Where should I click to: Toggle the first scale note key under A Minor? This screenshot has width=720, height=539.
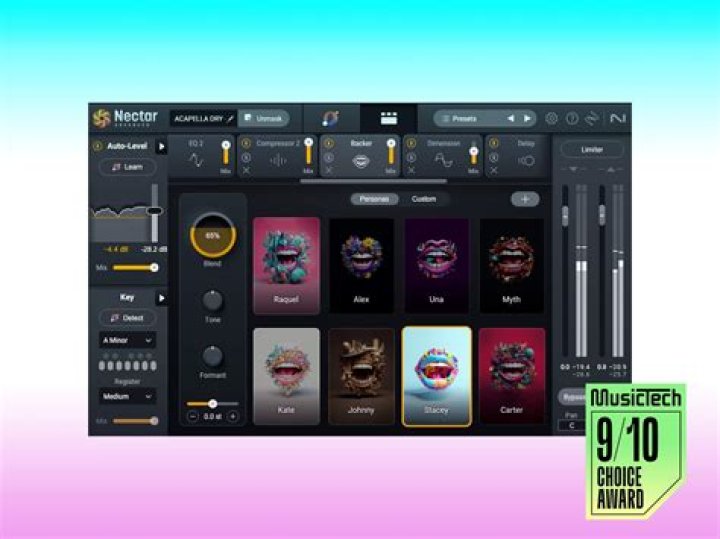point(101,366)
